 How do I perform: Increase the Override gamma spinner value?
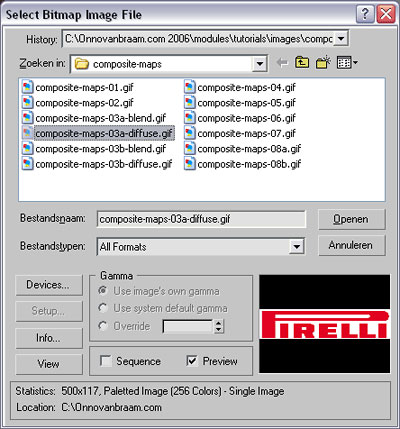(x=218, y=323)
